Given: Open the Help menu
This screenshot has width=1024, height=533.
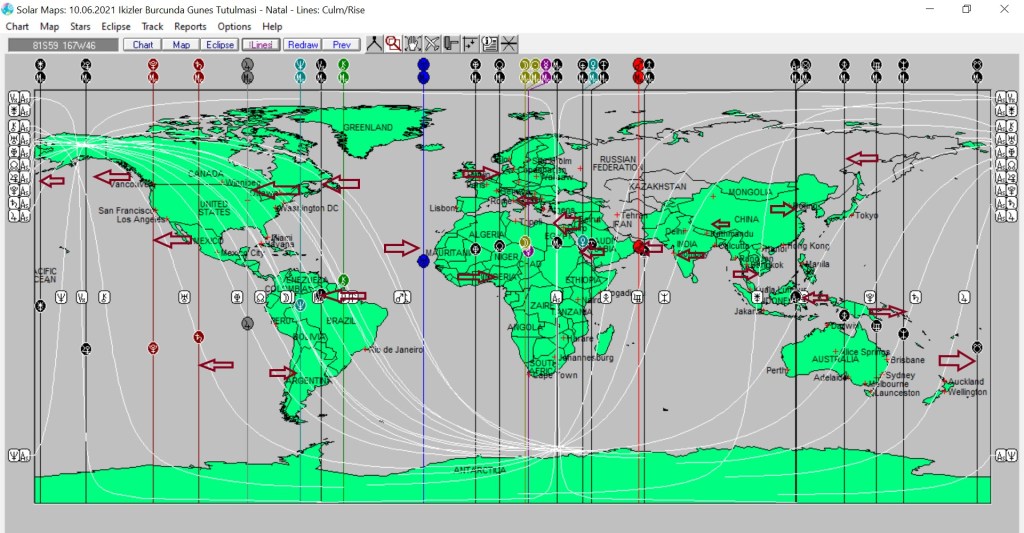Looking at the screenshot, I should click(x=272, y=27).
